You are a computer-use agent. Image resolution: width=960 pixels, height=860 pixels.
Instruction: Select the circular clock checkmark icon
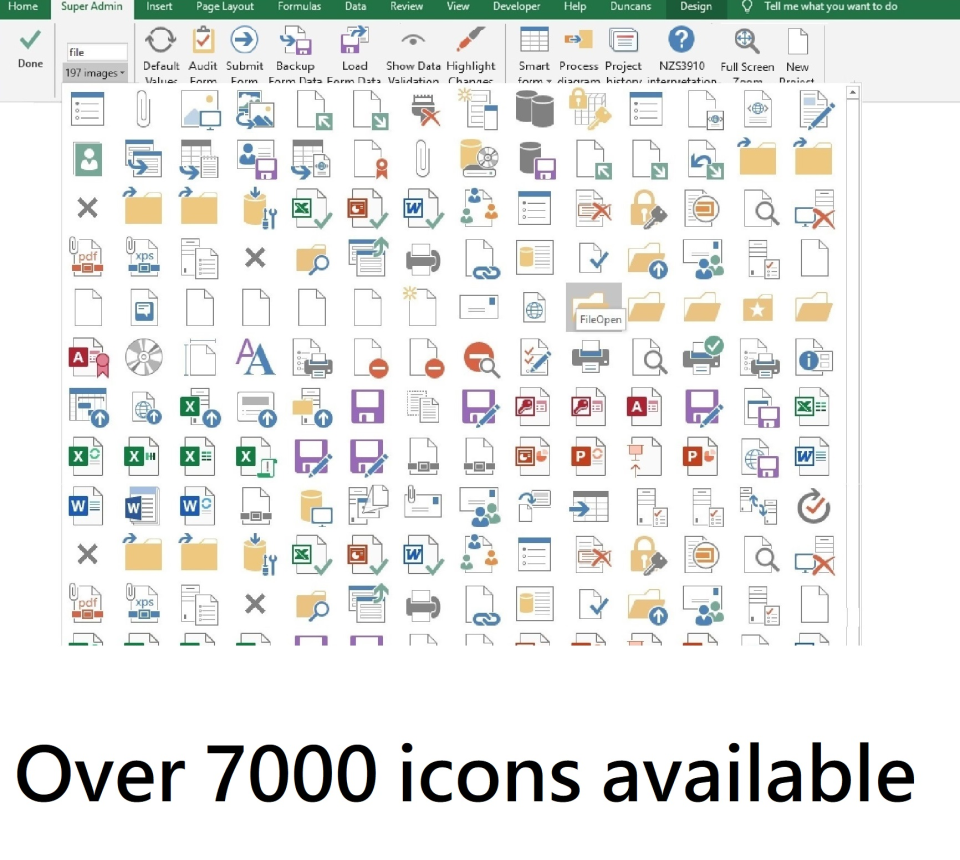[814, 507]
